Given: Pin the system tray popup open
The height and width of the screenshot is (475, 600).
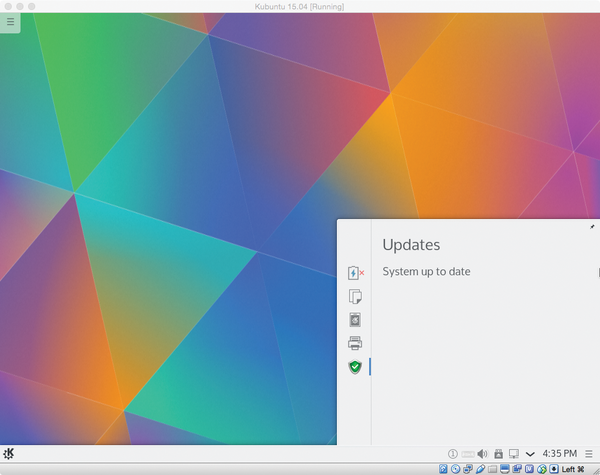Looking at the screenshot, I should (x=591, y=227).
